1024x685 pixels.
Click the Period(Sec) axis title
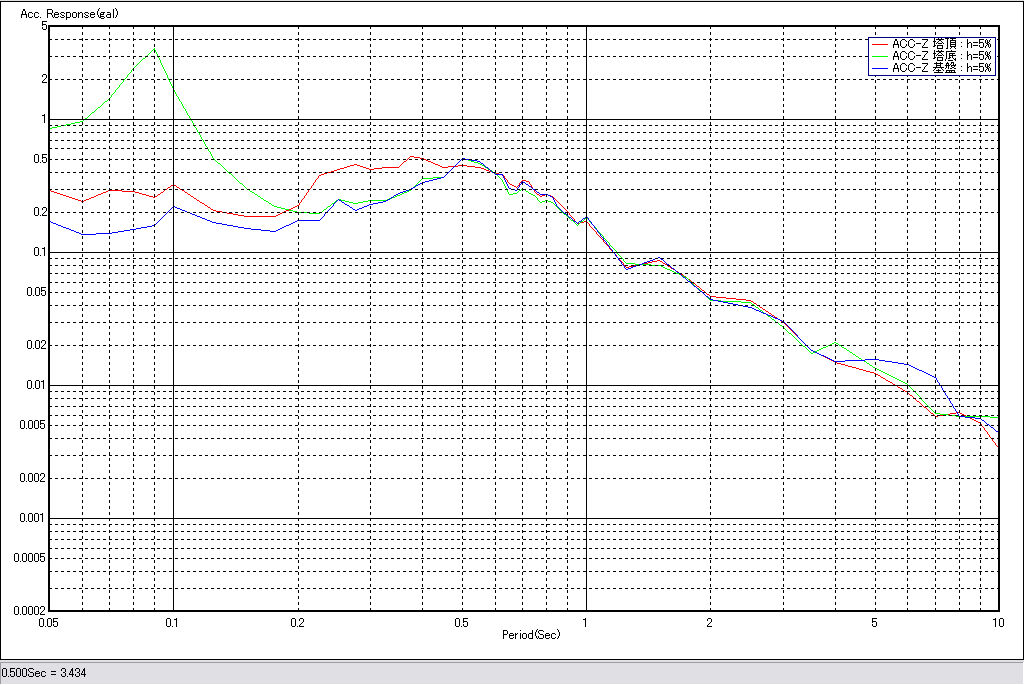tap(531, 635)
